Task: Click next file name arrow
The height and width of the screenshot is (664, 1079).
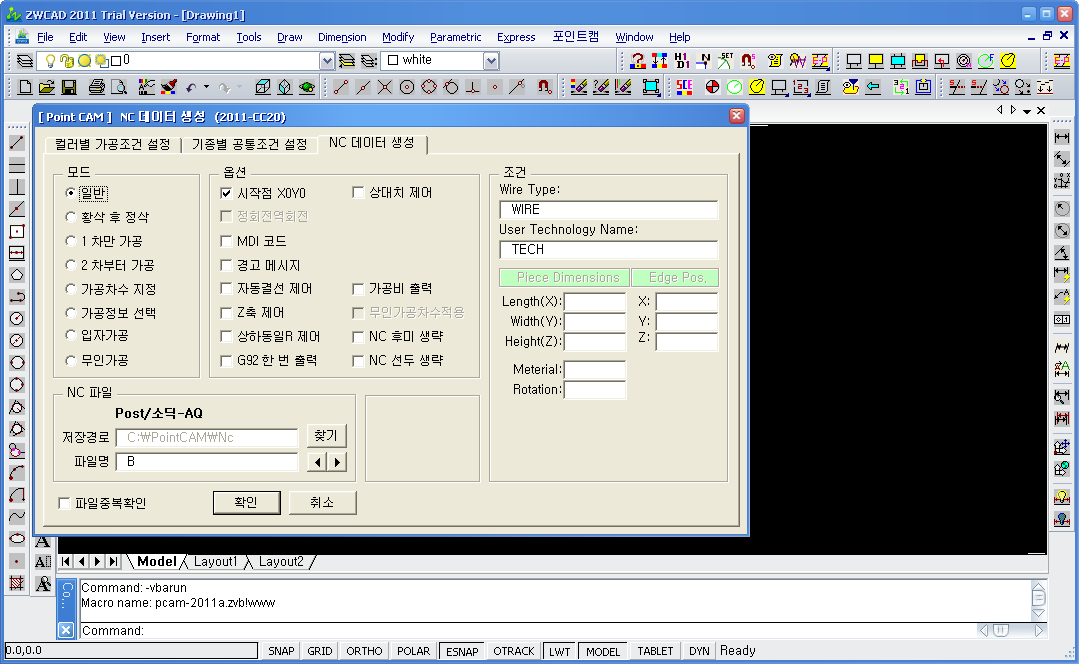Action: [336, 462]
